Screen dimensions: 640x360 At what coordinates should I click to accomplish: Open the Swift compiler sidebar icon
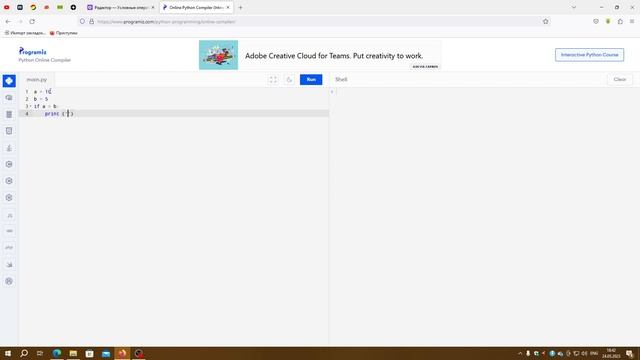click(9, 264)
